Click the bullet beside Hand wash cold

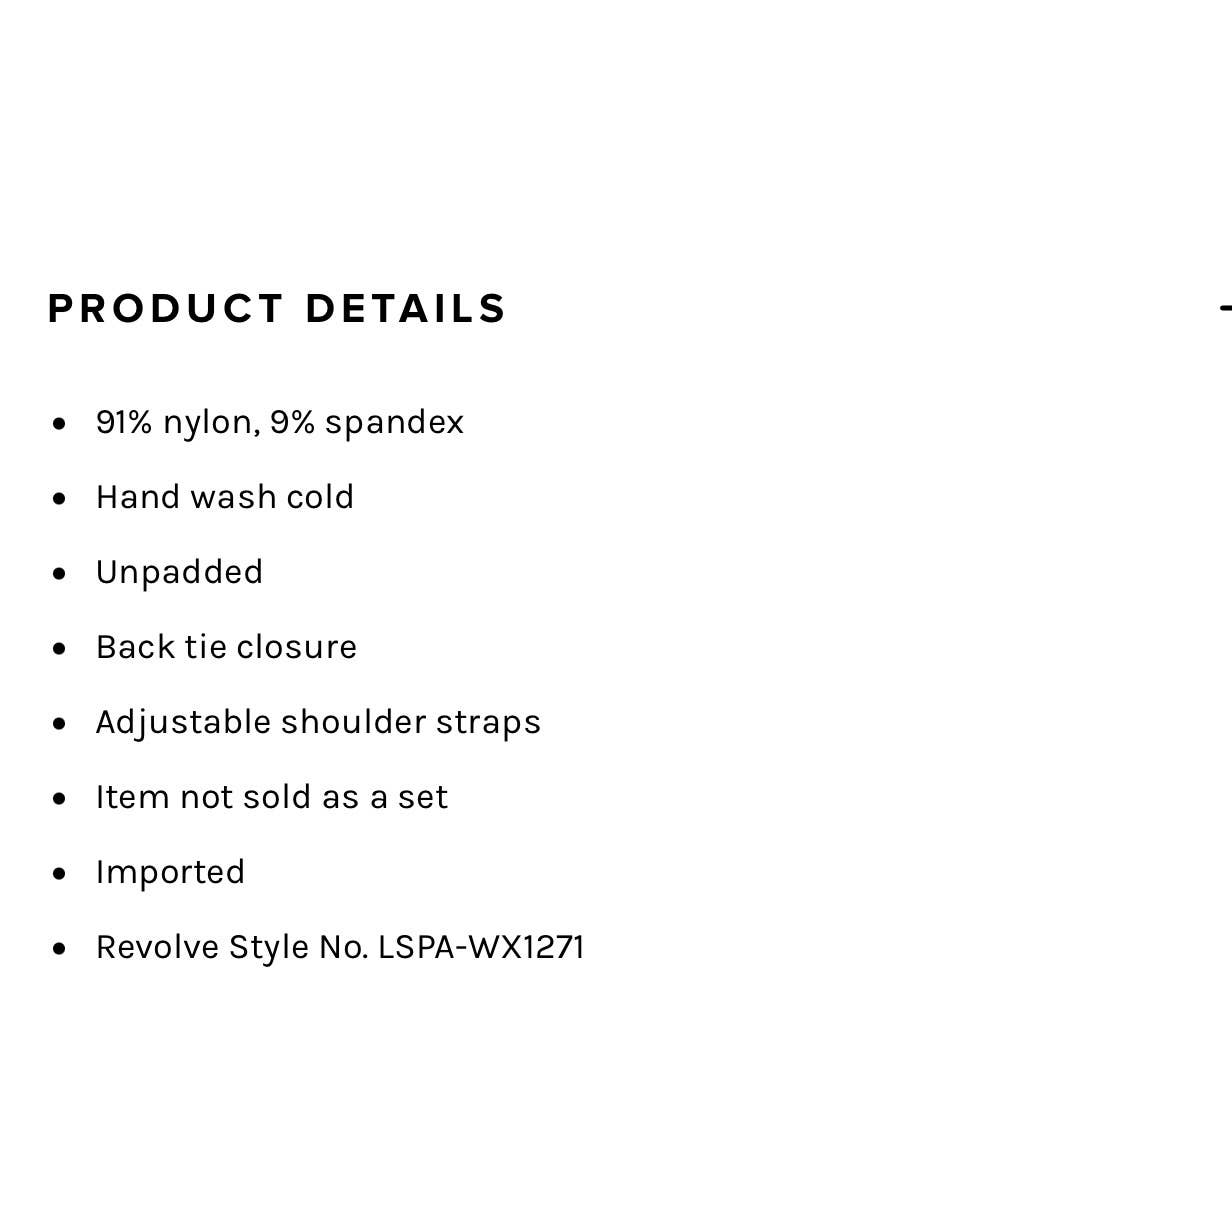[60, 498]
